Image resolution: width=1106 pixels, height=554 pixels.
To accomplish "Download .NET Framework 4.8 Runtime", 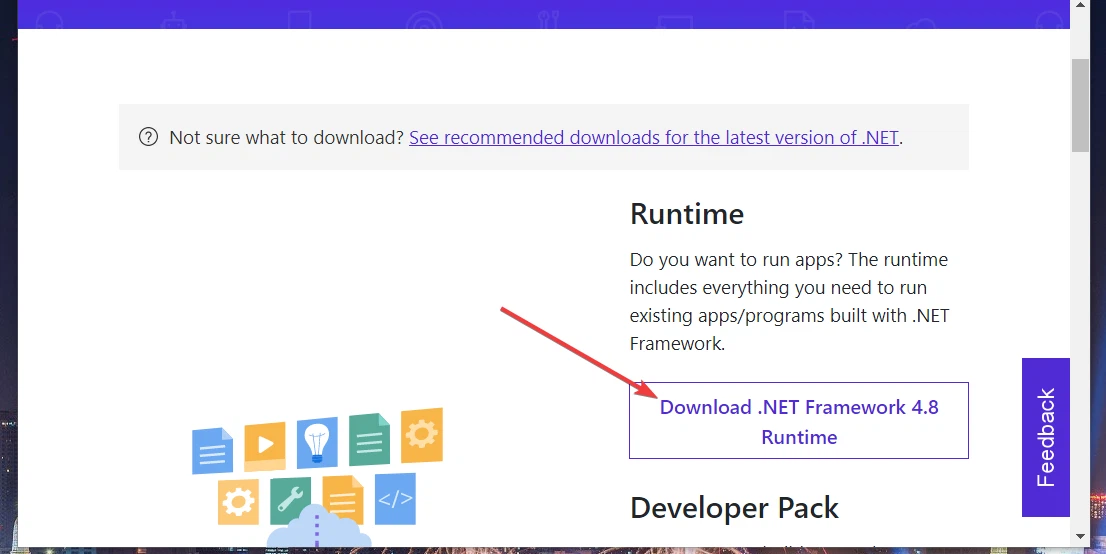I will pyautogui.click(x=798, y=421).
